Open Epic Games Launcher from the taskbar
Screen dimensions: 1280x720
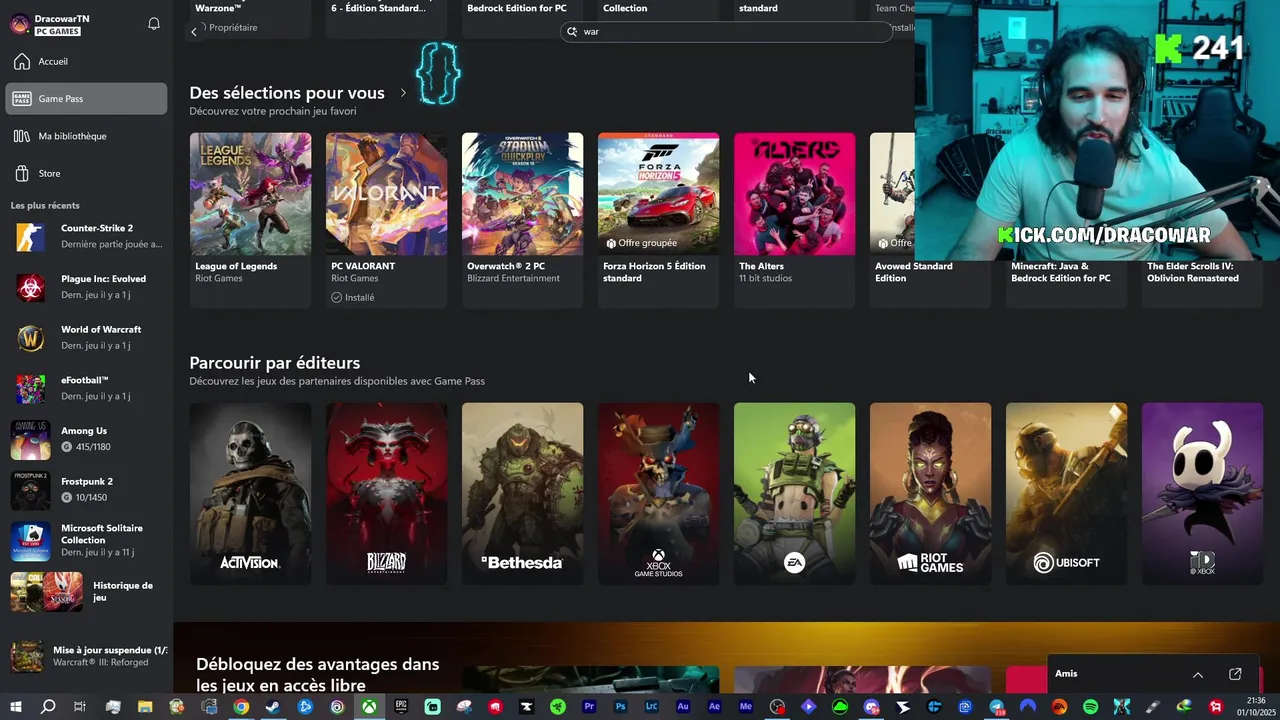pos(401,707)
